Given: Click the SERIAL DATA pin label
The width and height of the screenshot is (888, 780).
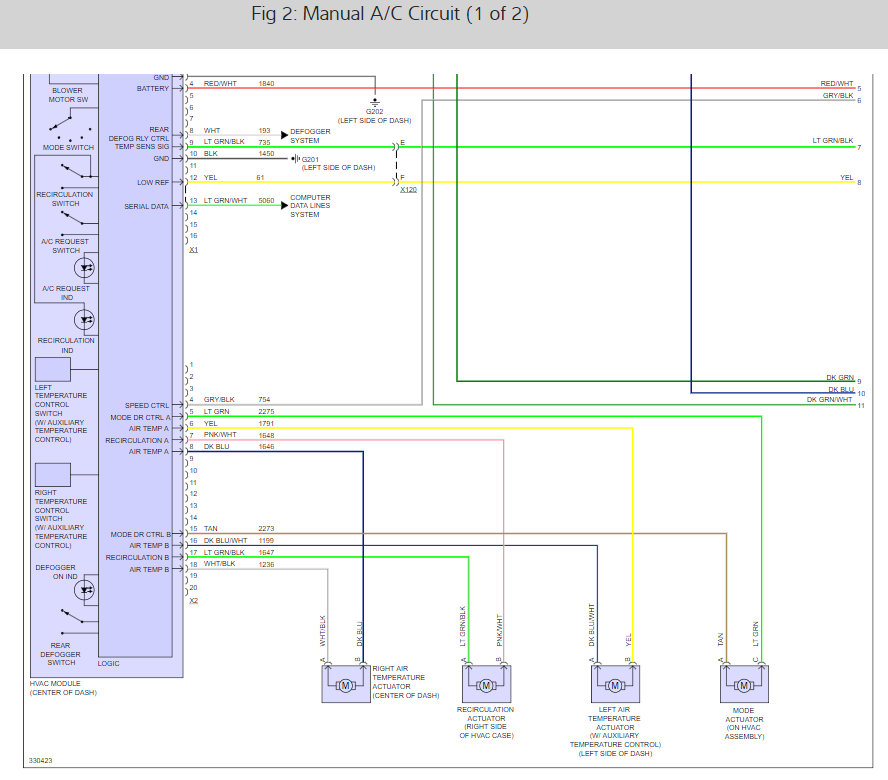Looking at the screenshot, I should point(147,206).
